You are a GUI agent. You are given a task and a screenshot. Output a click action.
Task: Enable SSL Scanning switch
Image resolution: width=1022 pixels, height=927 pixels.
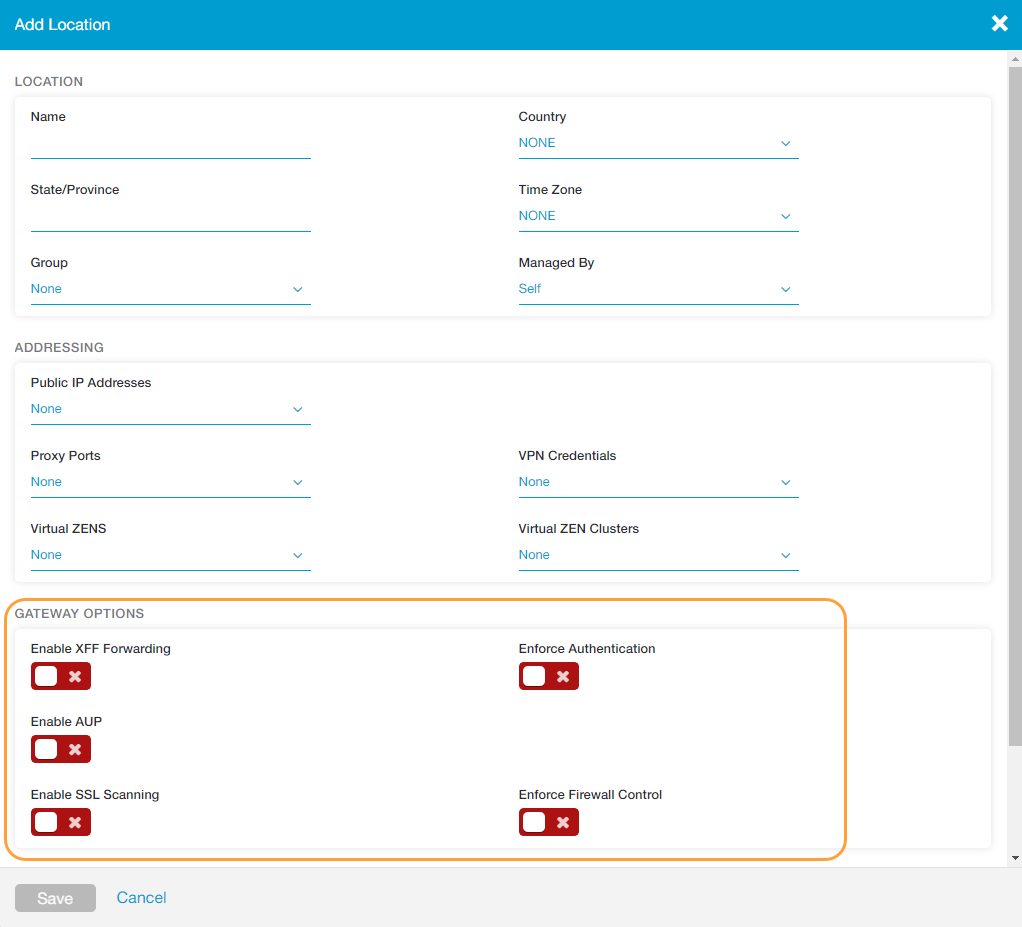pos(61,822)
